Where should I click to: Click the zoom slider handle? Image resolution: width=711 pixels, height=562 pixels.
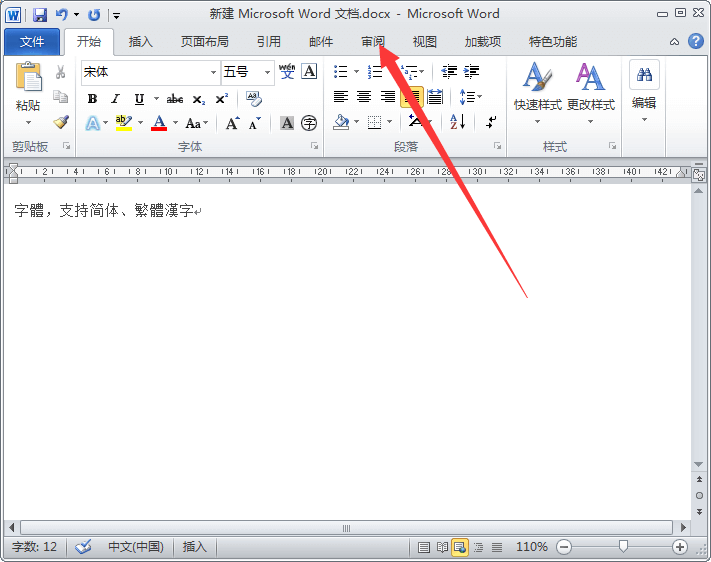(623, 547)
